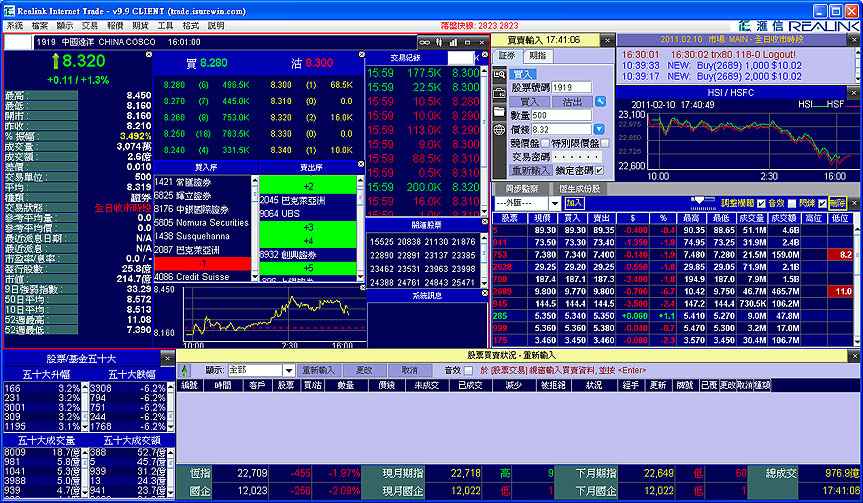Click the 更改 amend order button
This screenshot has height=503, width=863.
click(x=364, y=370)
